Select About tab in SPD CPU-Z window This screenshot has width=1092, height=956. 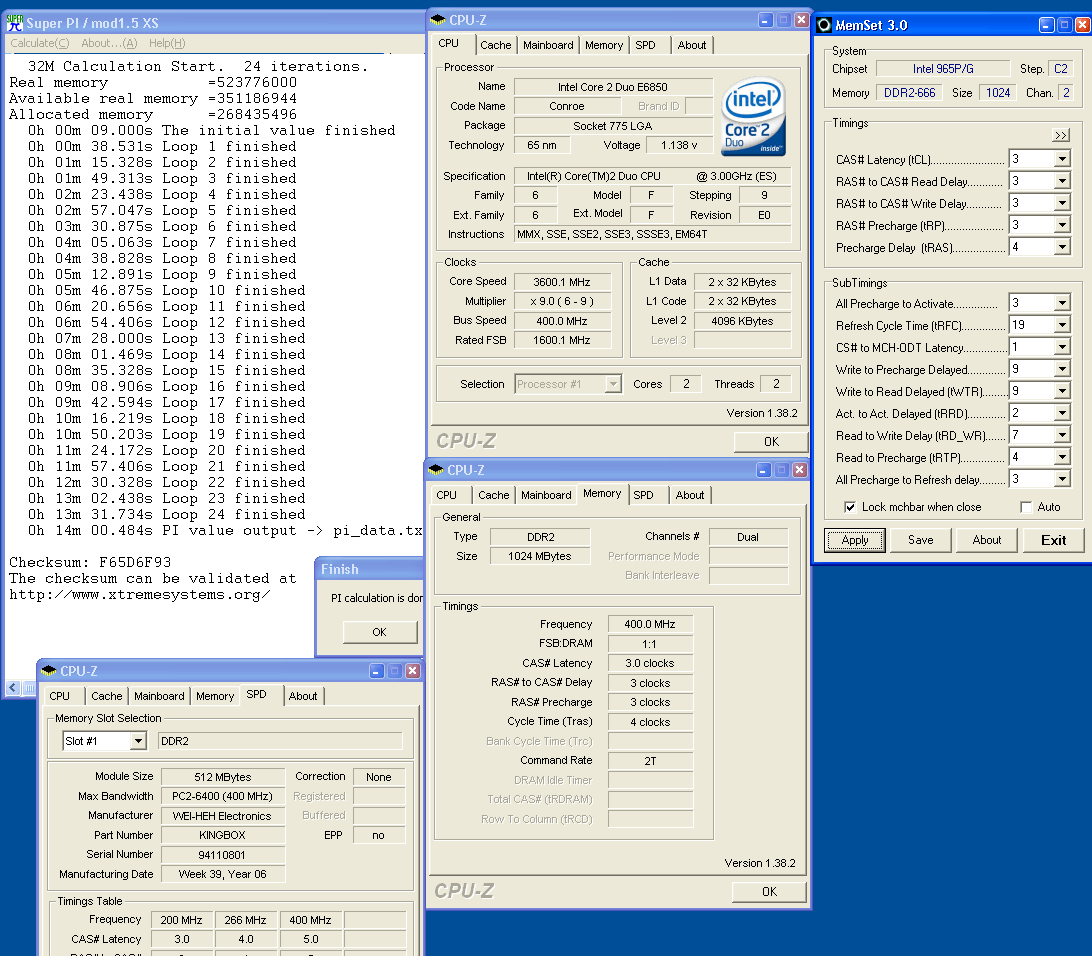coord(303,696)
